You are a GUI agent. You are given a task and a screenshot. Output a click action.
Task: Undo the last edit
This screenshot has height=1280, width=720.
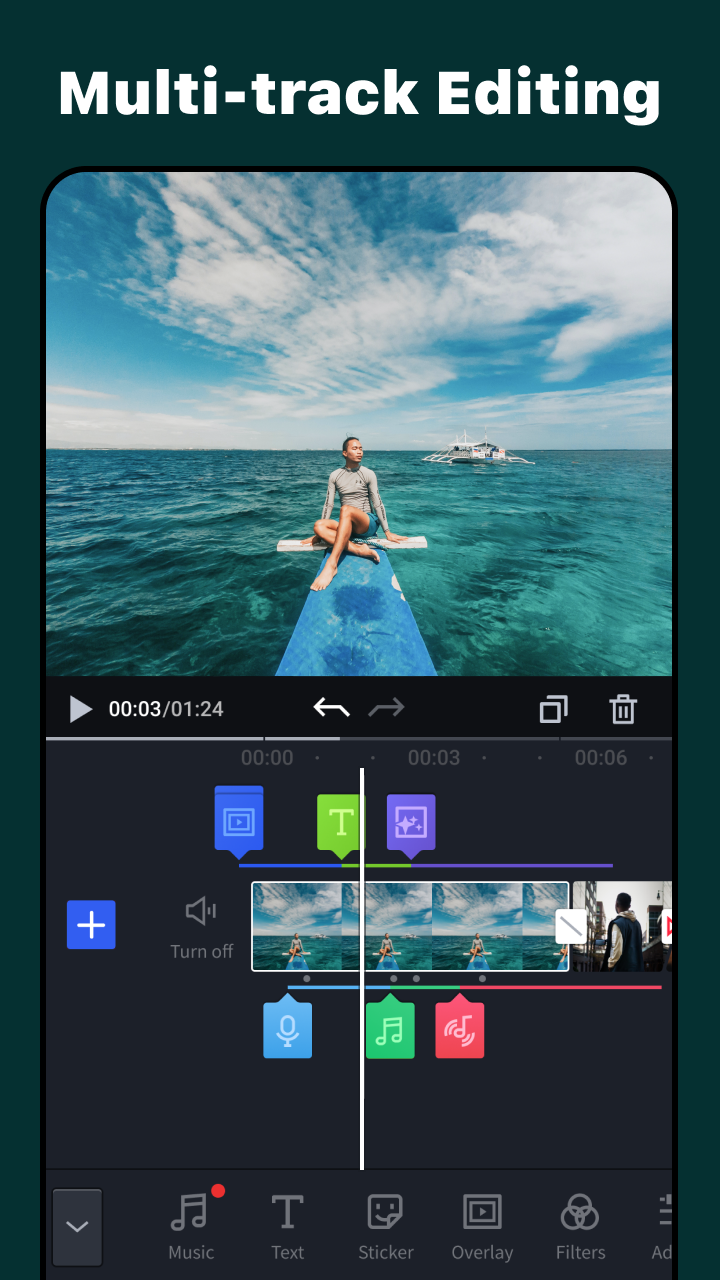(331, 709)
